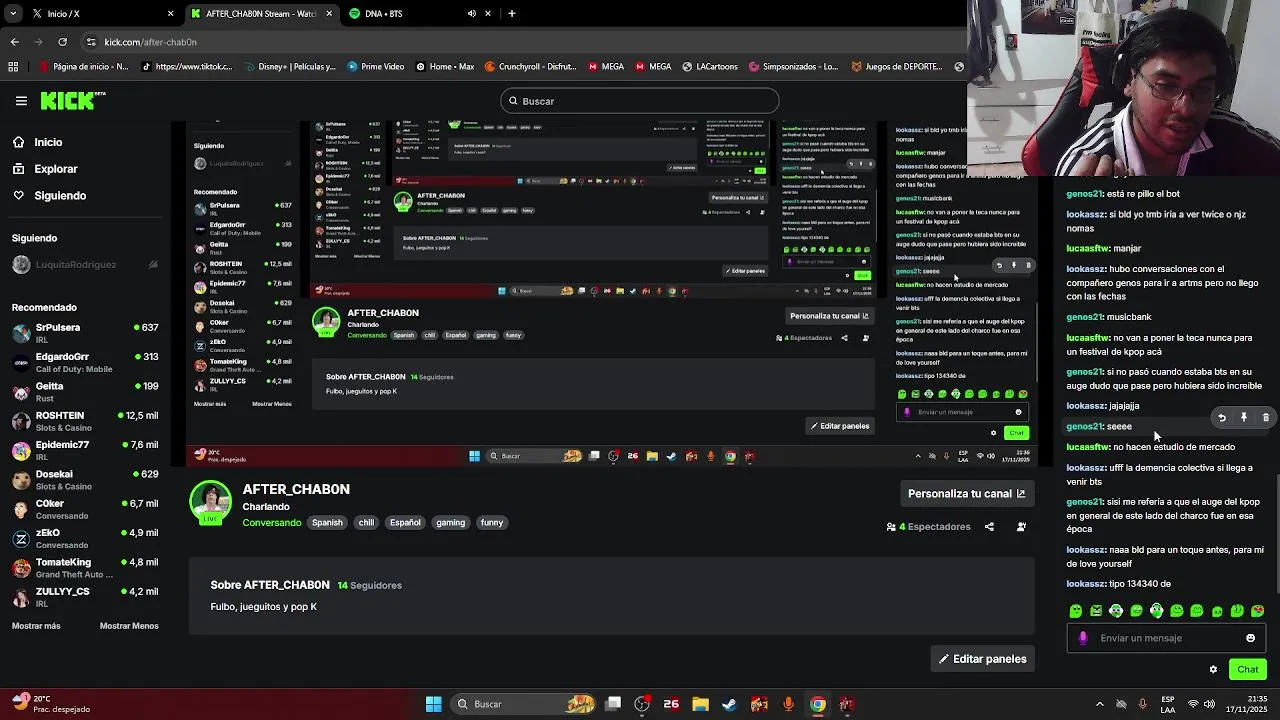Open C0ker channel in sidebar
The image size is (1280, 720).
[85, 509]
